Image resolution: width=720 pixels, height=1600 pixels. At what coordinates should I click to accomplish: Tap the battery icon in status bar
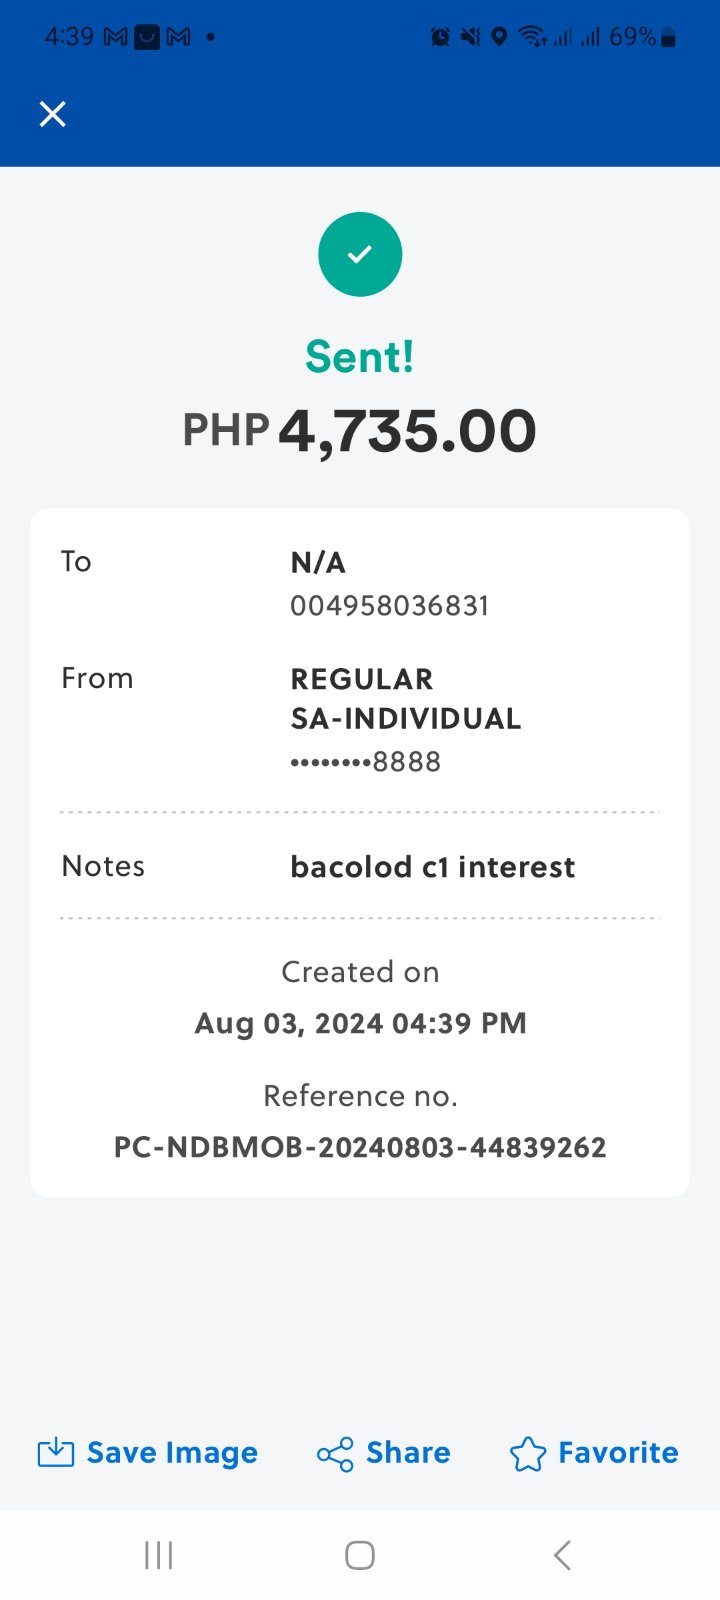(669, 38)
